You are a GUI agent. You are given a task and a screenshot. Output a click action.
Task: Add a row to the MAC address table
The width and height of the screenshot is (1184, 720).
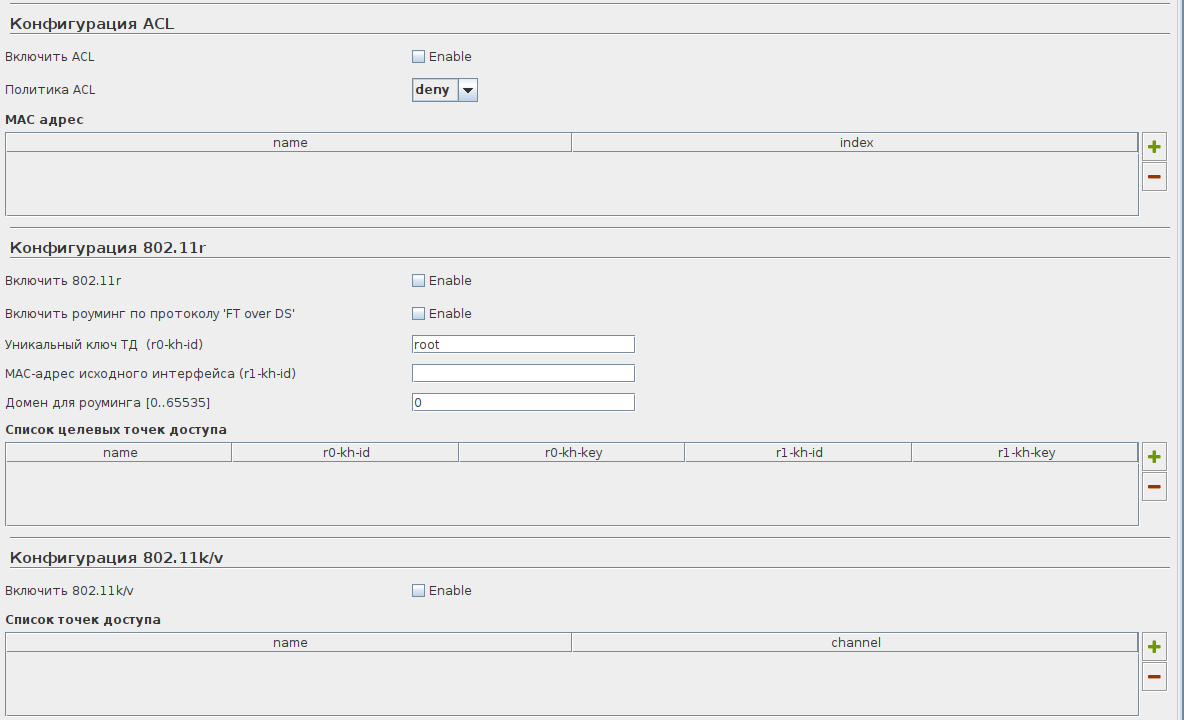[1154, 147]
